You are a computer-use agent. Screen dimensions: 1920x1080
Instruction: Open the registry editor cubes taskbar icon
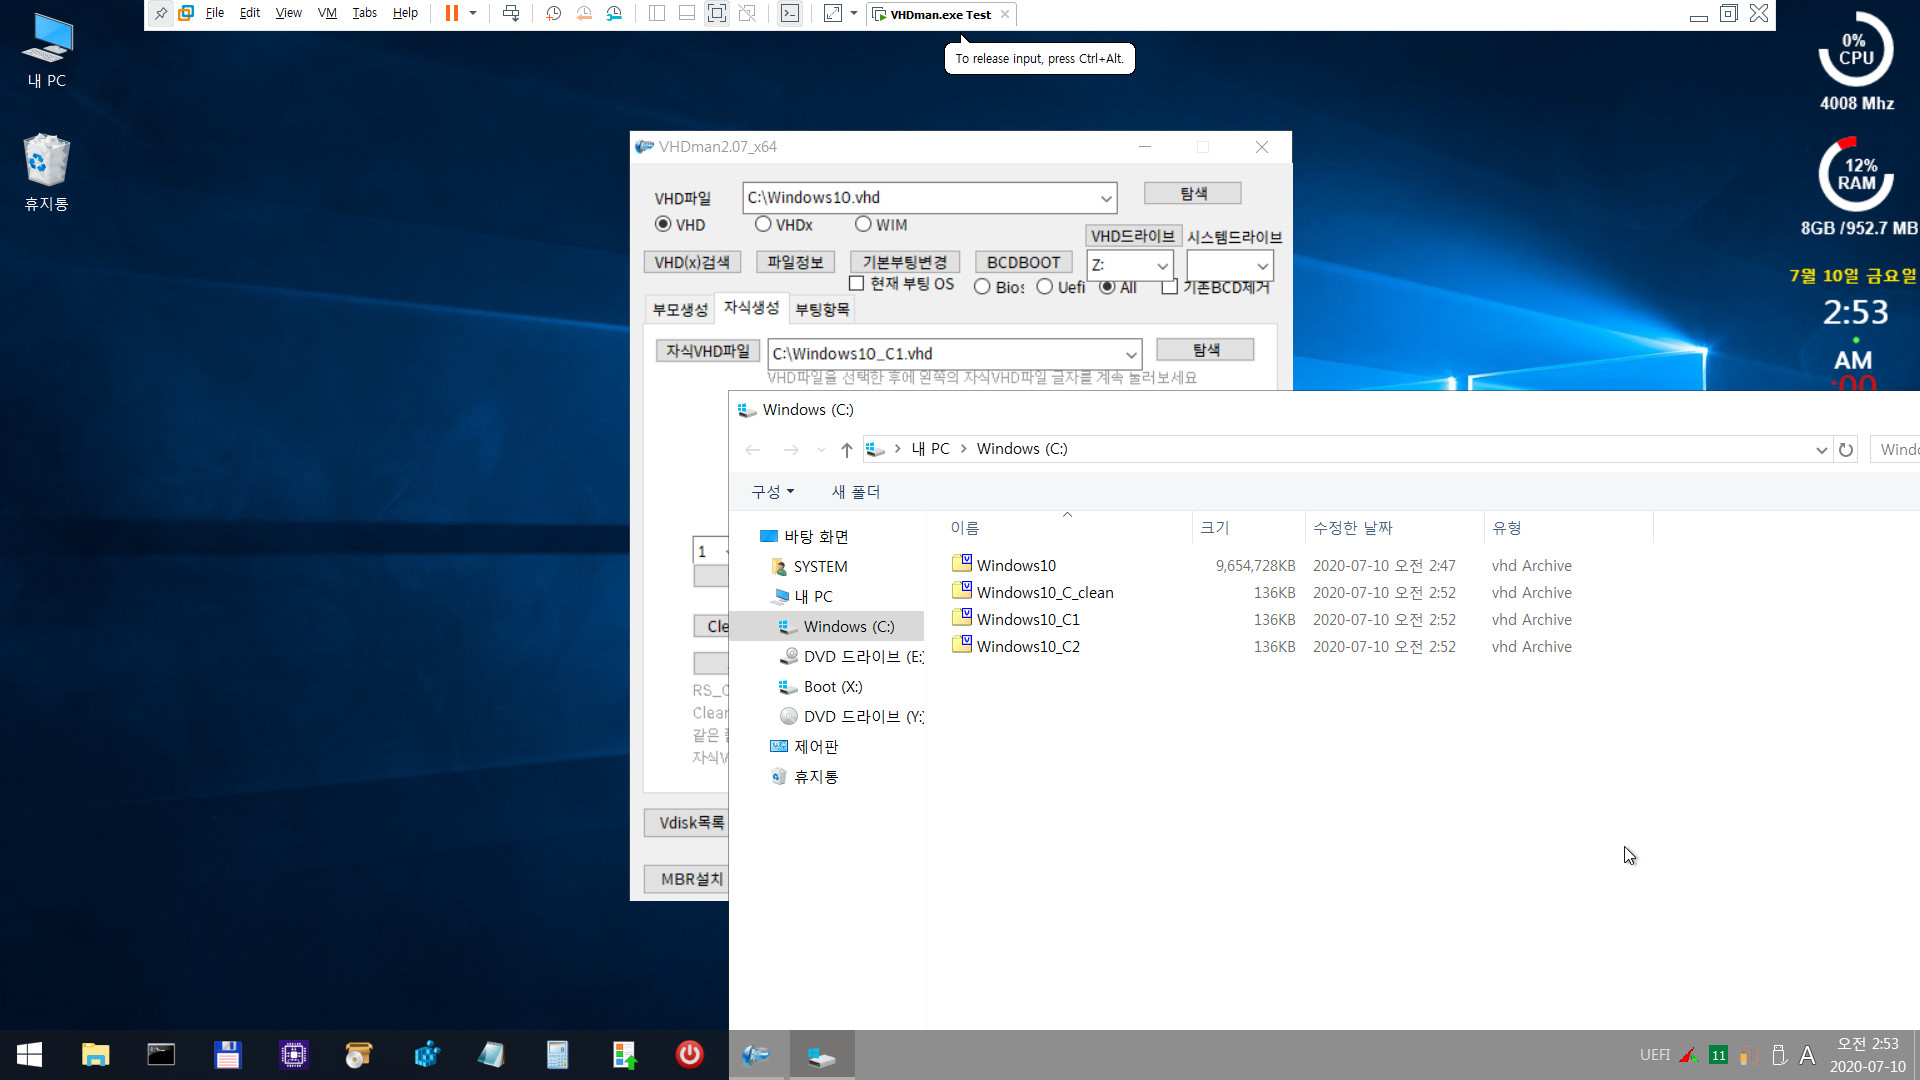[427, 1055]
